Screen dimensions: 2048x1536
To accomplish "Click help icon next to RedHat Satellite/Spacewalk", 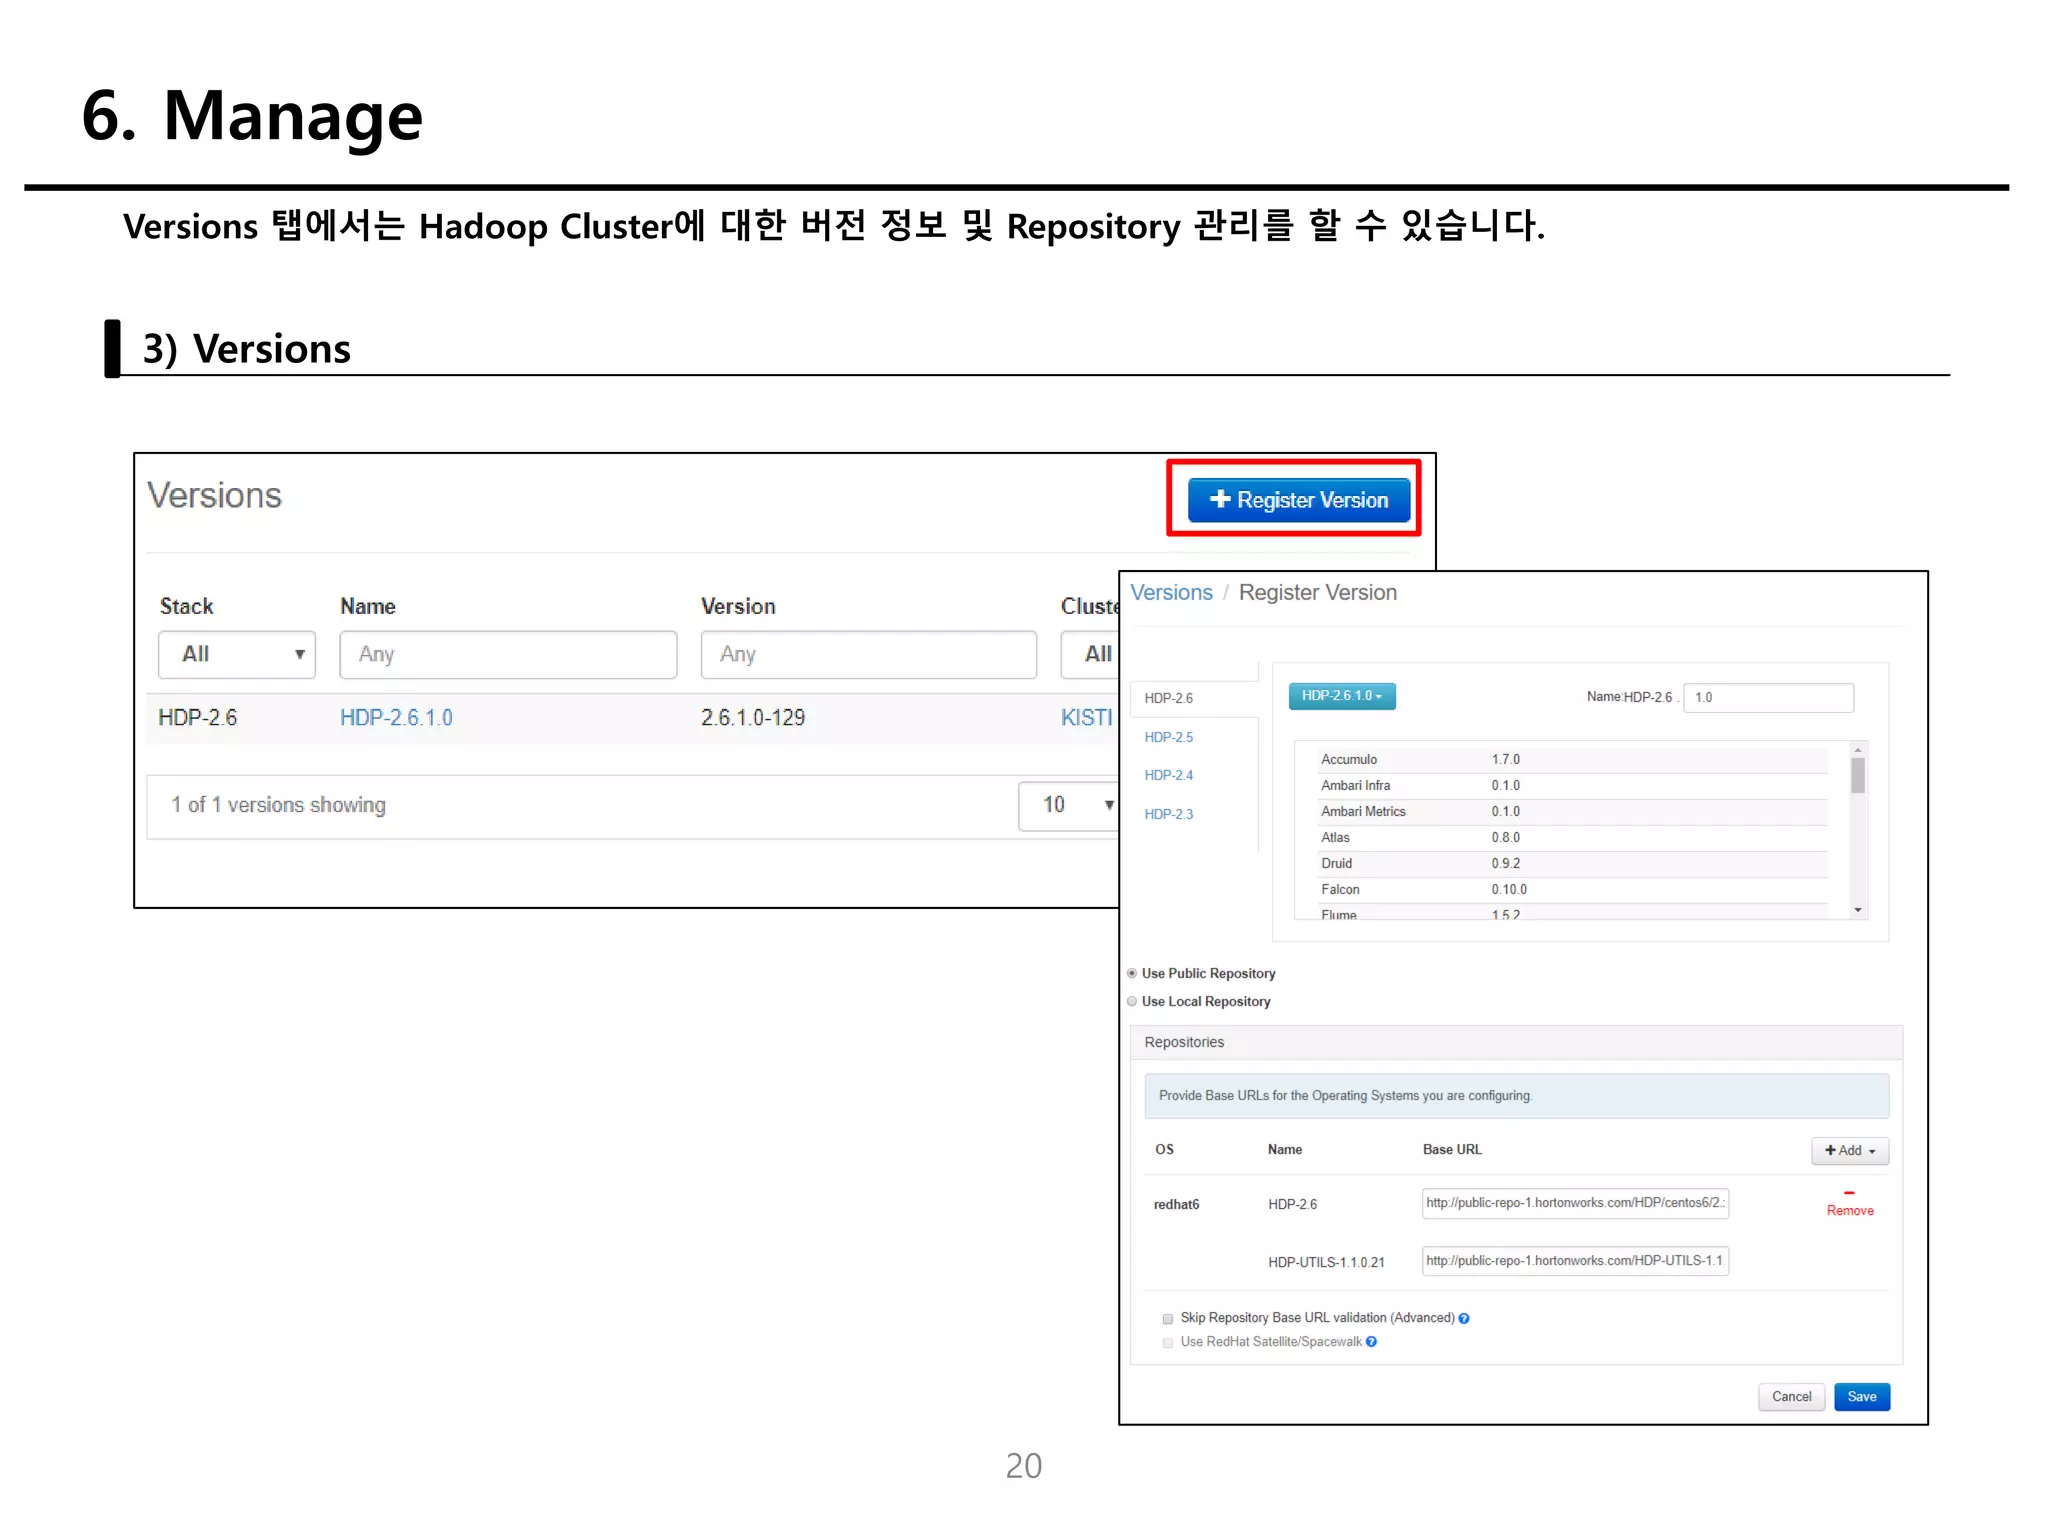I will [1372, 1342].
